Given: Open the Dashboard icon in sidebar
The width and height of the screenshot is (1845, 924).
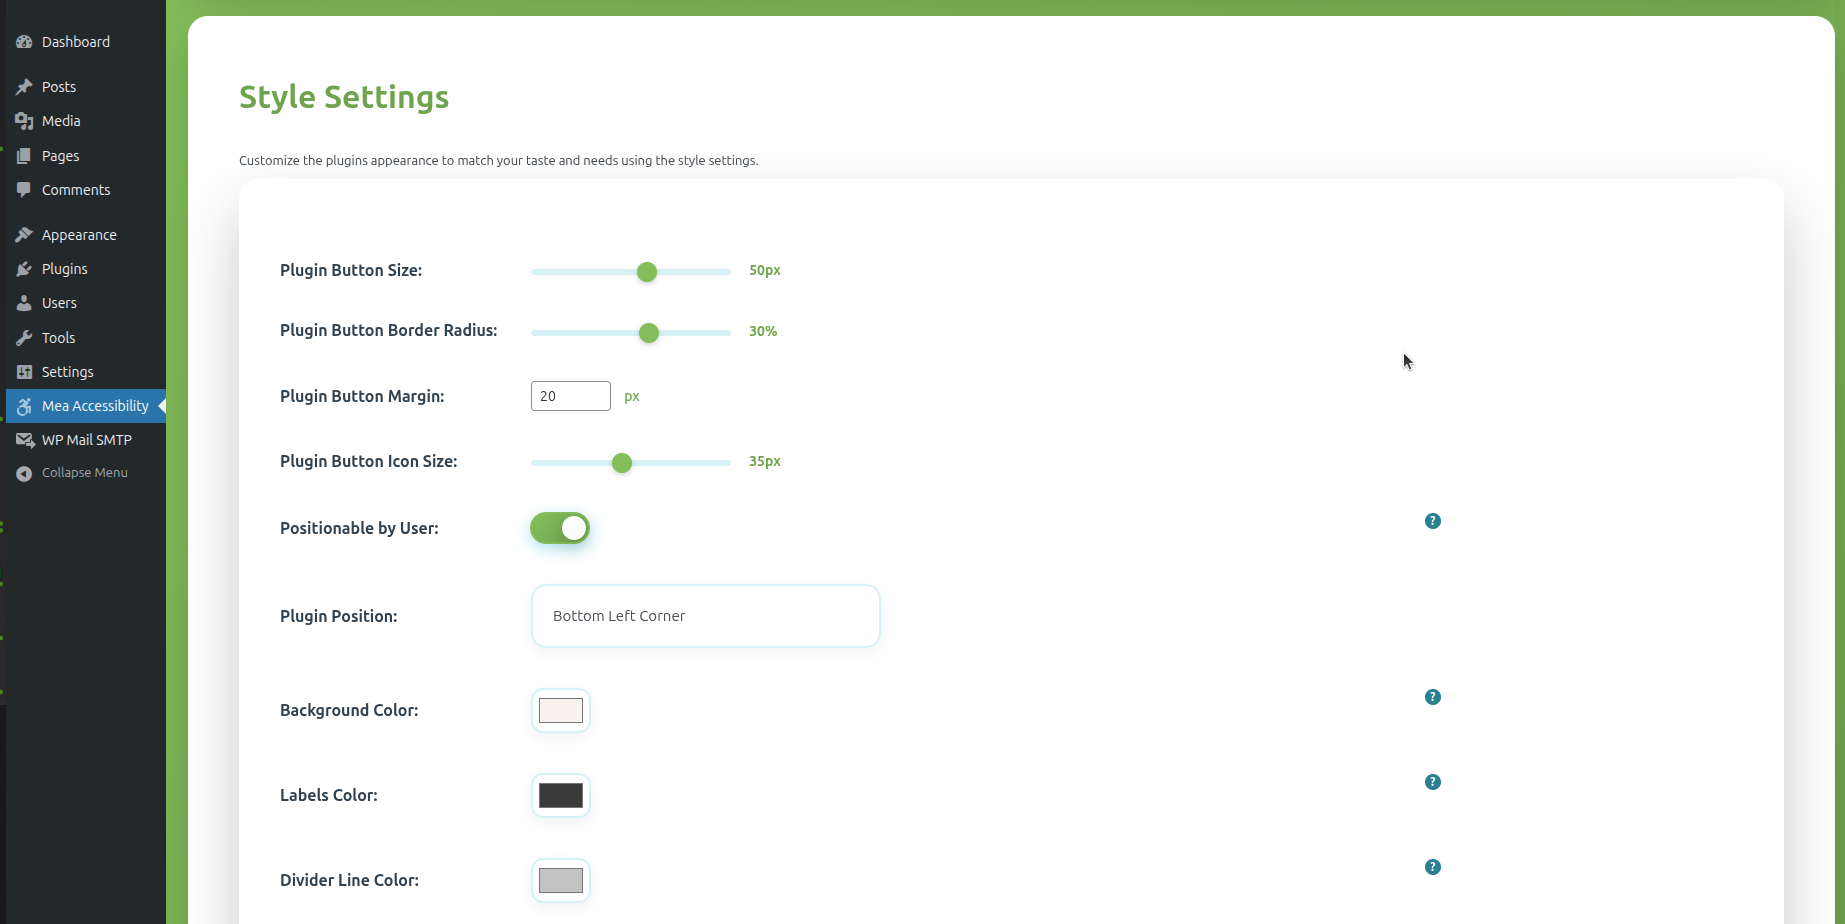Looking at the screenshot, I should 24,41.
